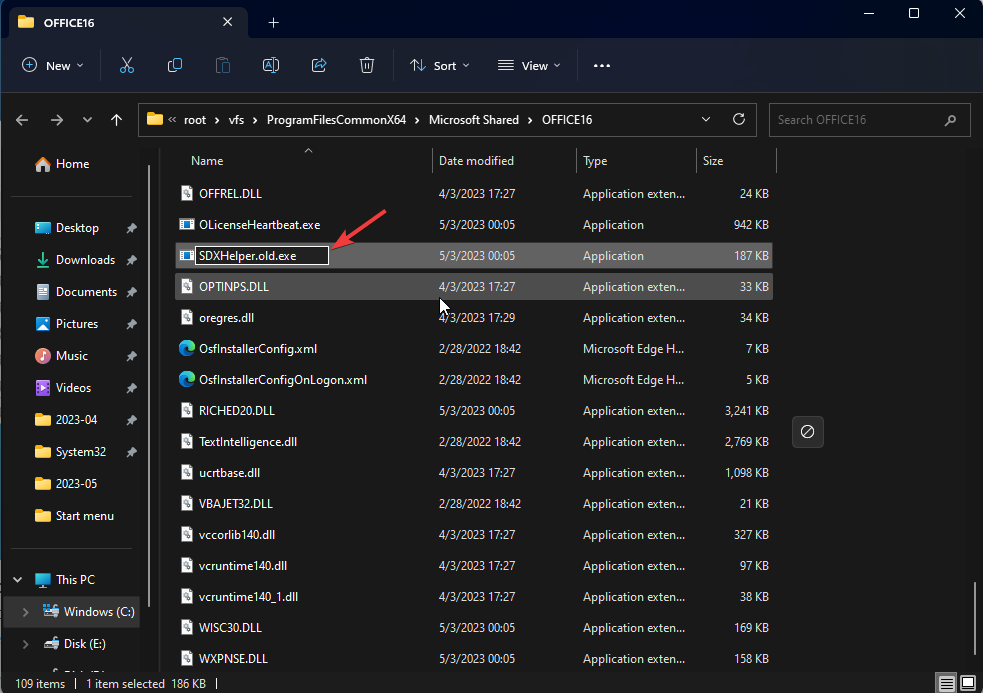Click the search magnifier icon
983x693 pixels.
[x=950, y=120]
